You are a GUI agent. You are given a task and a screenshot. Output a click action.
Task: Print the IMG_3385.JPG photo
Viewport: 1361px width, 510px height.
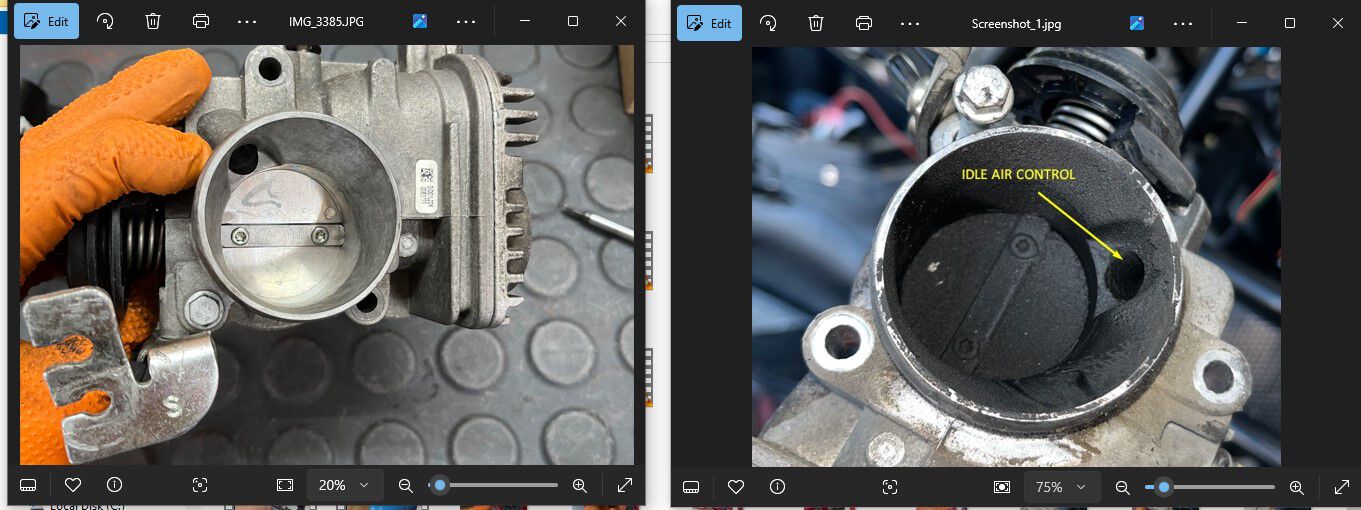click(x=201, y=21)
